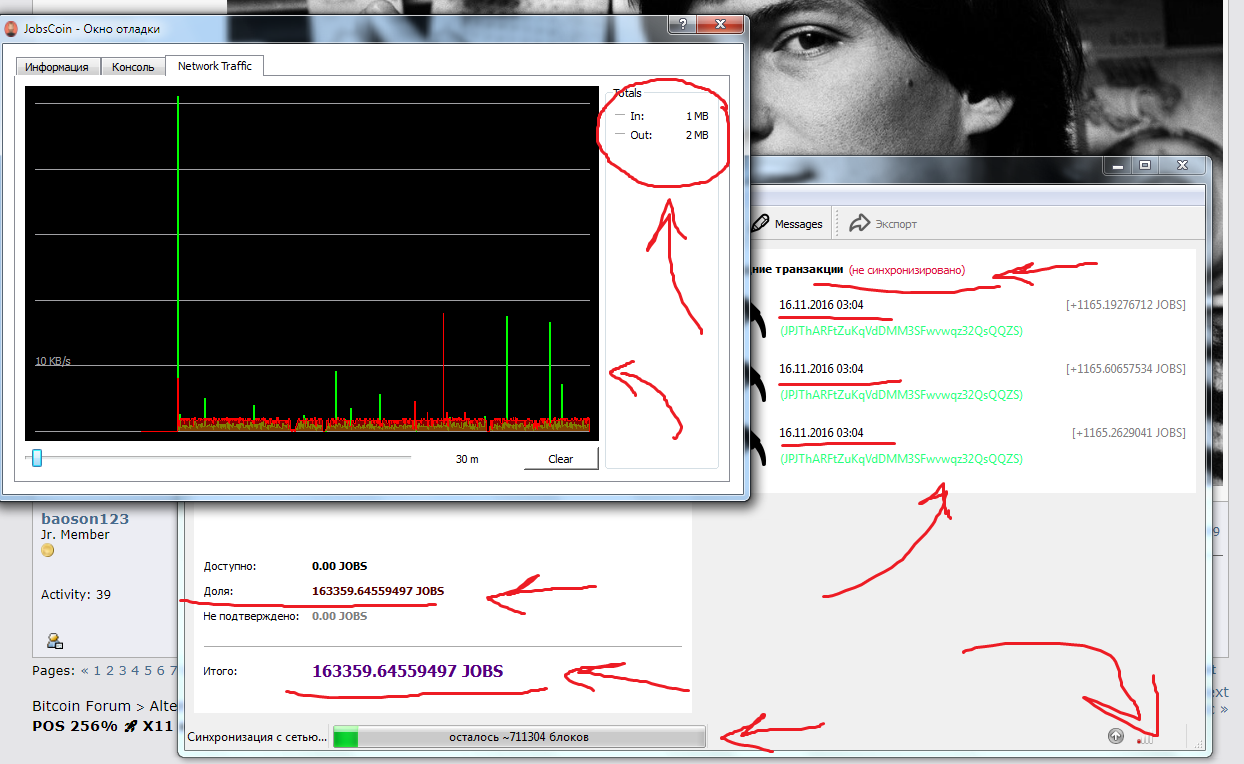Click the Не подтверждено balance "0.00 JOBS"
This screenshot has height=764, width=1244.
[x=340, y=616]
